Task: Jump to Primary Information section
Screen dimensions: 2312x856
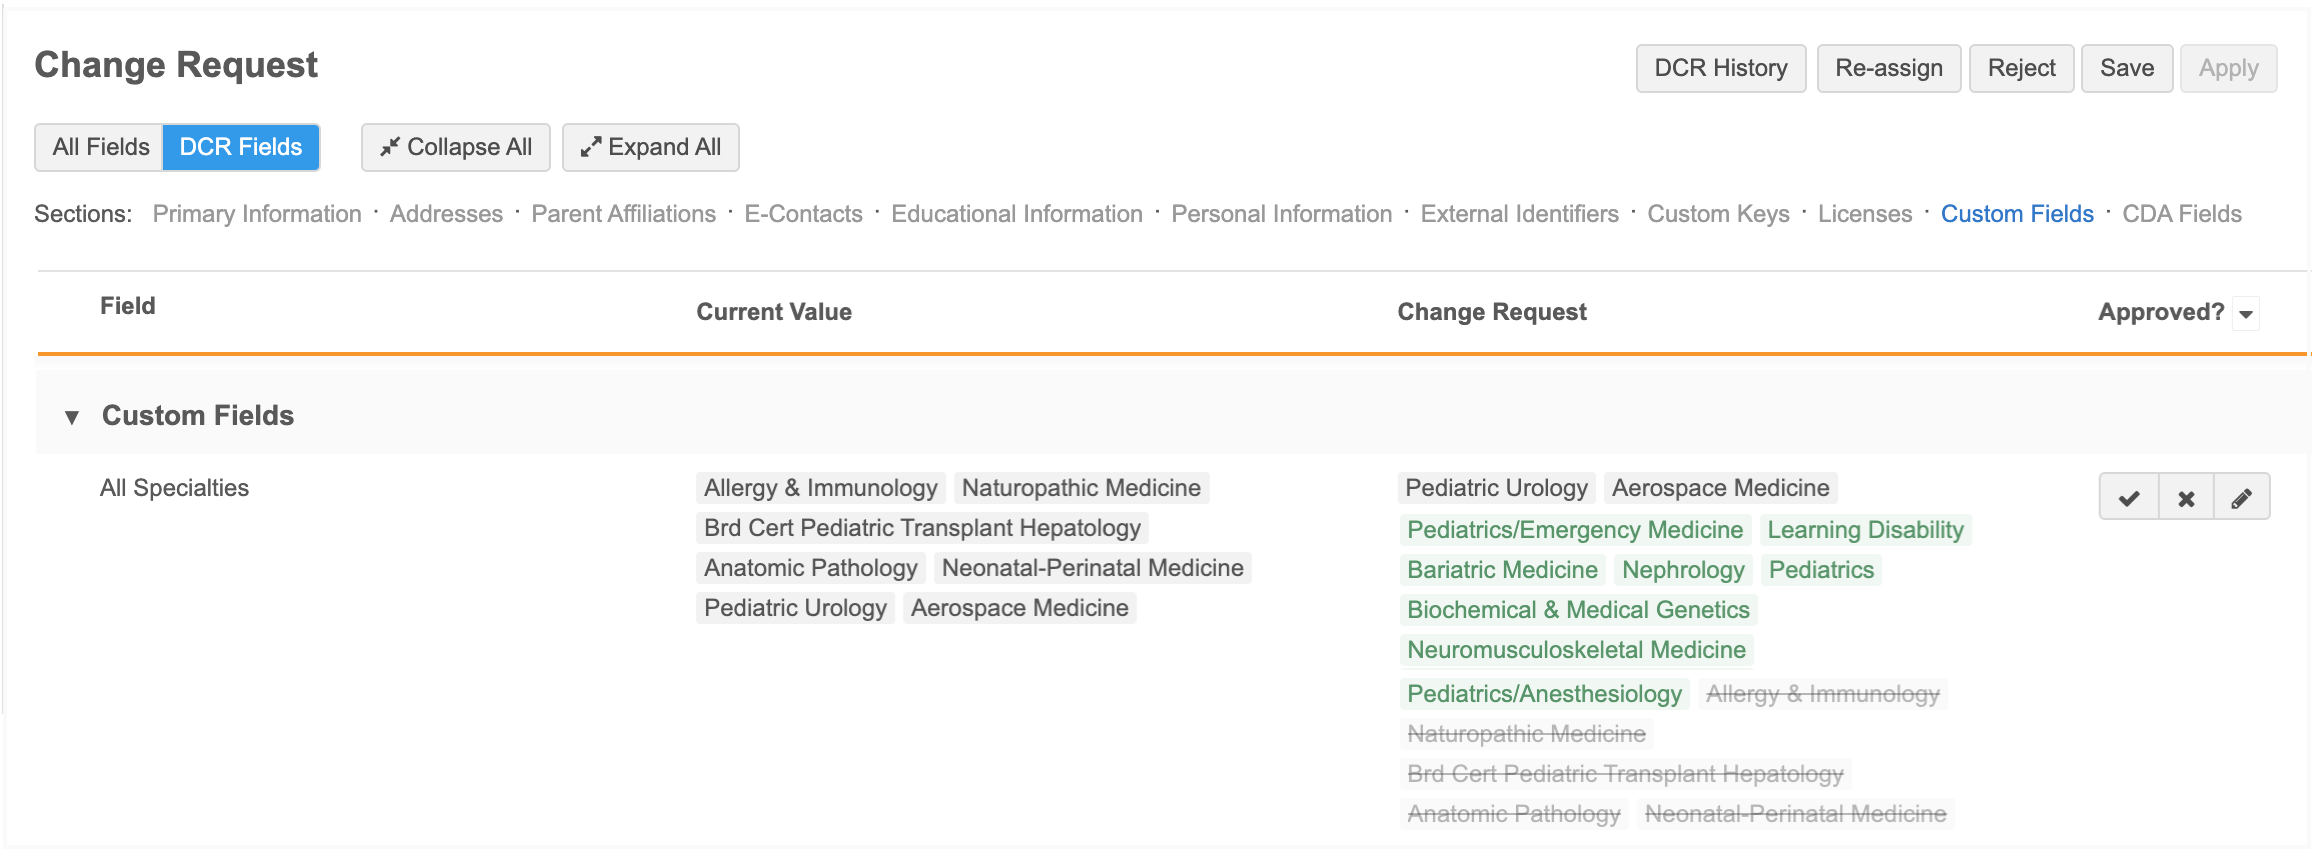Action: (257, 214)
